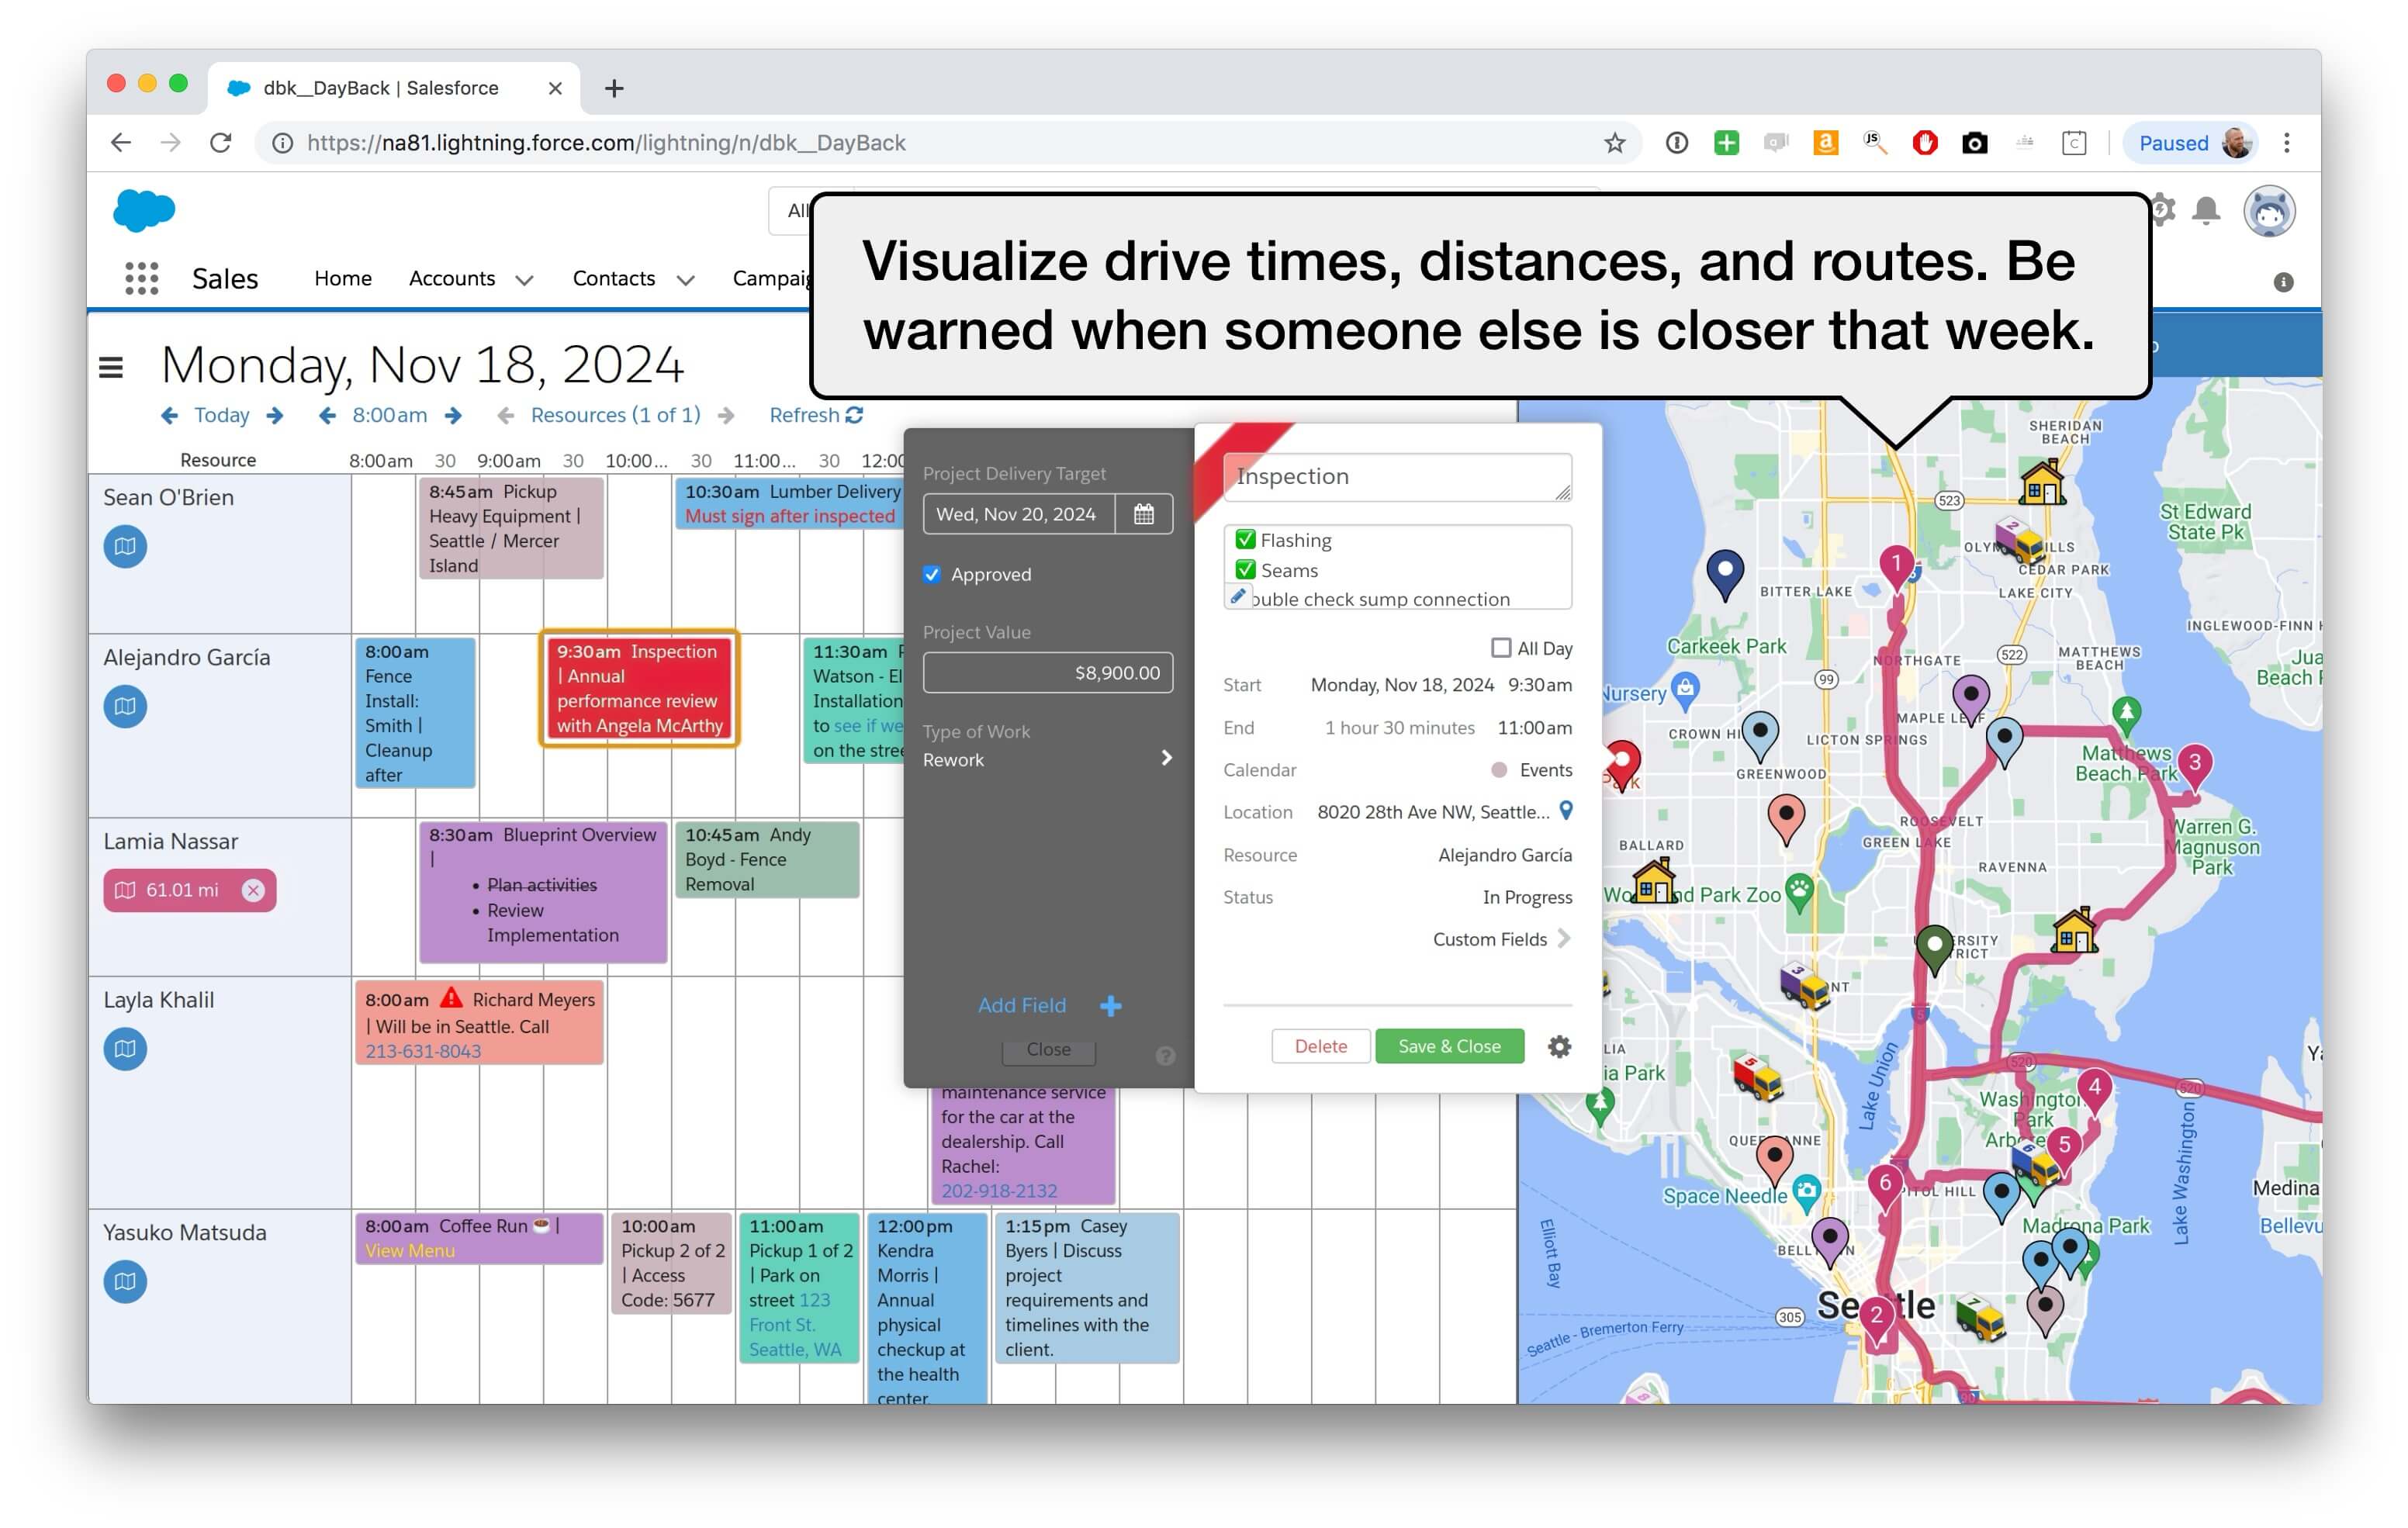The image size is (2408, 1528).
Task: Open map route for Layla Khalil
Action: pyautogui.click(x=125, y=1049)
